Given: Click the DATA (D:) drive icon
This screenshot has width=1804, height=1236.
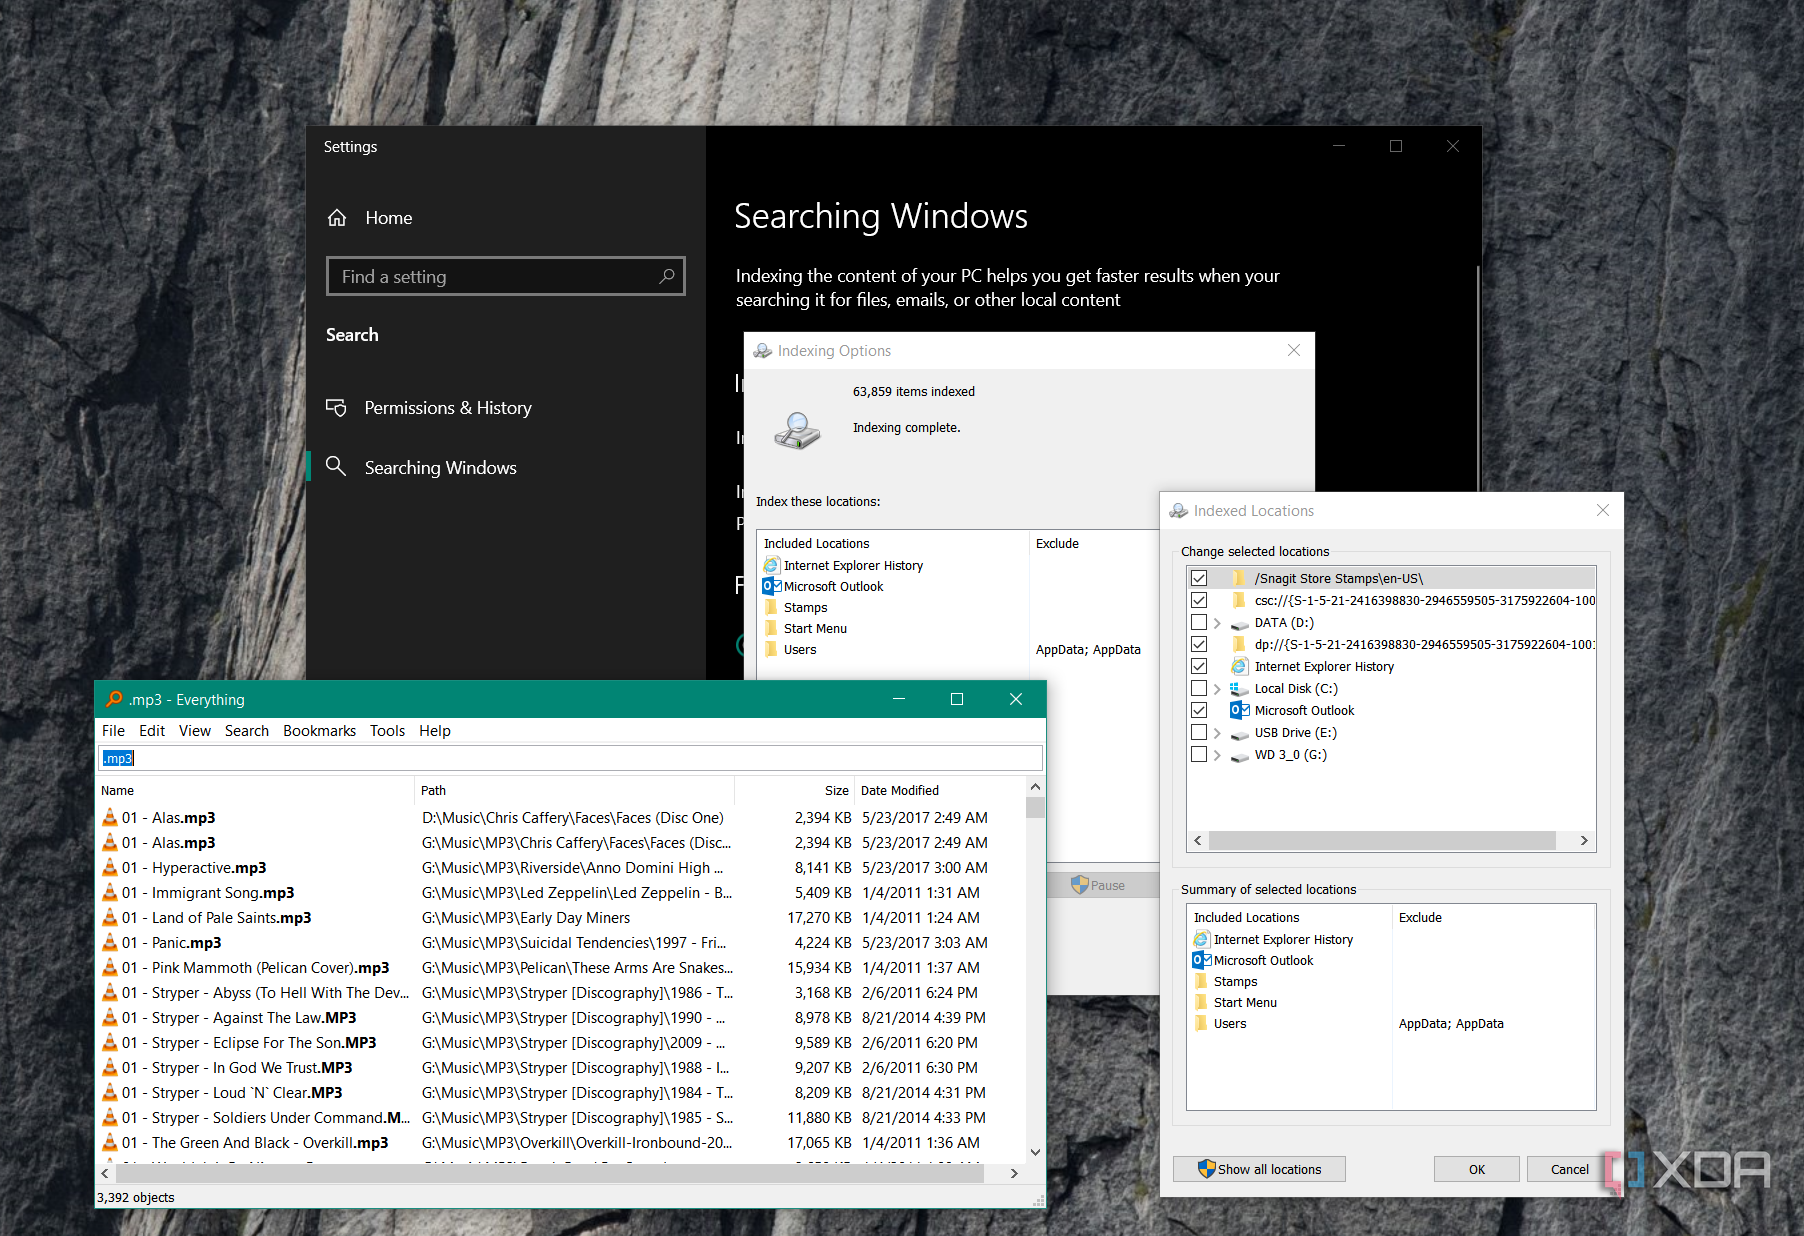Looking at the screenshot, I should click(x=1239, y=623).
